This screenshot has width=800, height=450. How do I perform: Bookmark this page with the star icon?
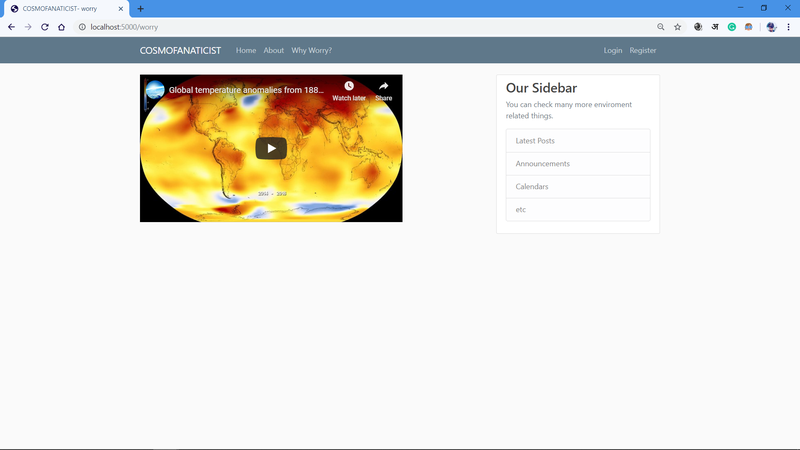click(x=677, y=27)
